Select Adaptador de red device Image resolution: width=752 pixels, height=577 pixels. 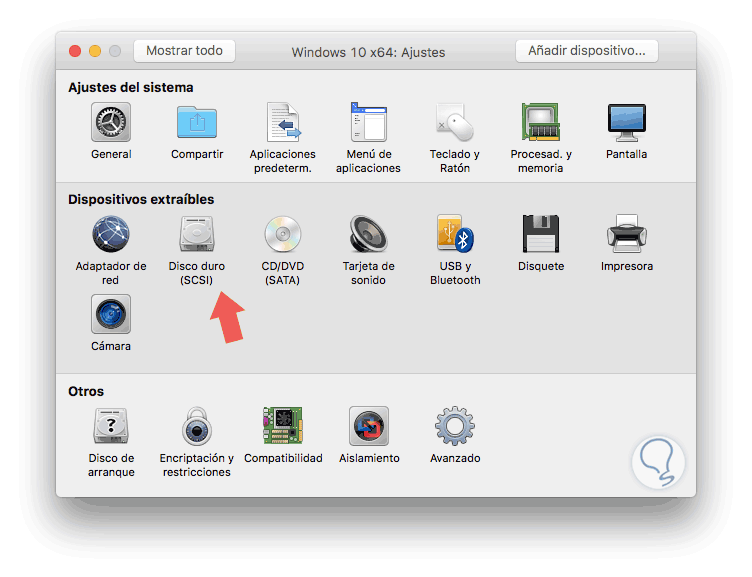[111, 234]
